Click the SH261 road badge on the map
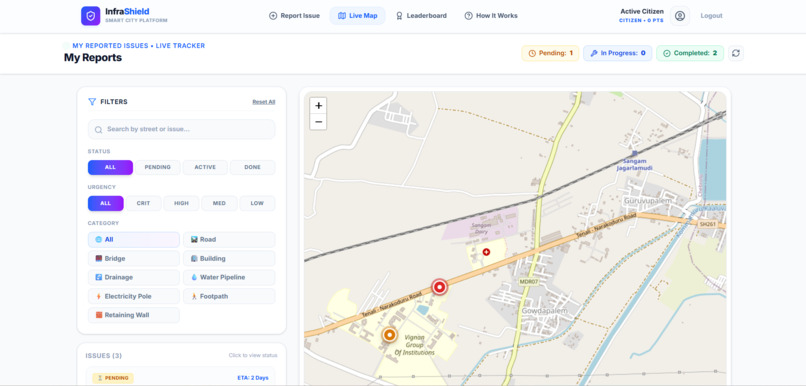This screenshot has width=806, height=386. pyautogui.click(x=707, y=224)
